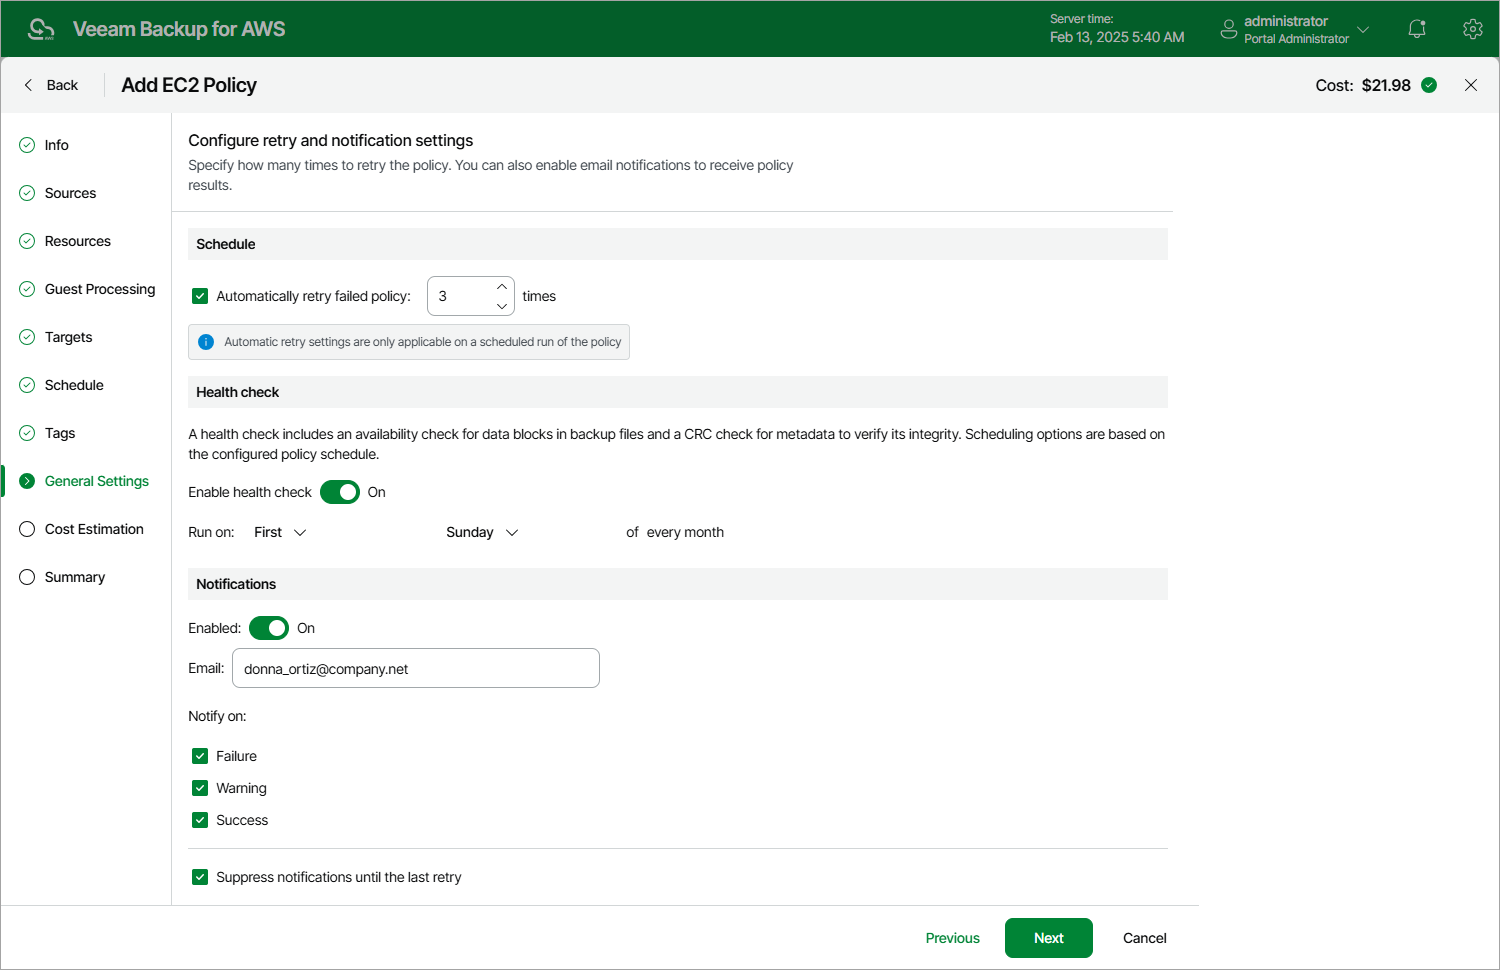This screenshot has height=970, width=1500.
Task: Go to the Cost Estimation step
Action: coord(94,529)
